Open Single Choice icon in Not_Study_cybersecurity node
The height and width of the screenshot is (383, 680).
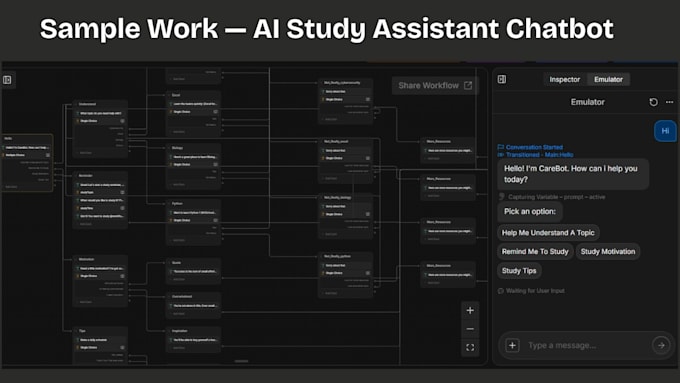tap(368, 99)
